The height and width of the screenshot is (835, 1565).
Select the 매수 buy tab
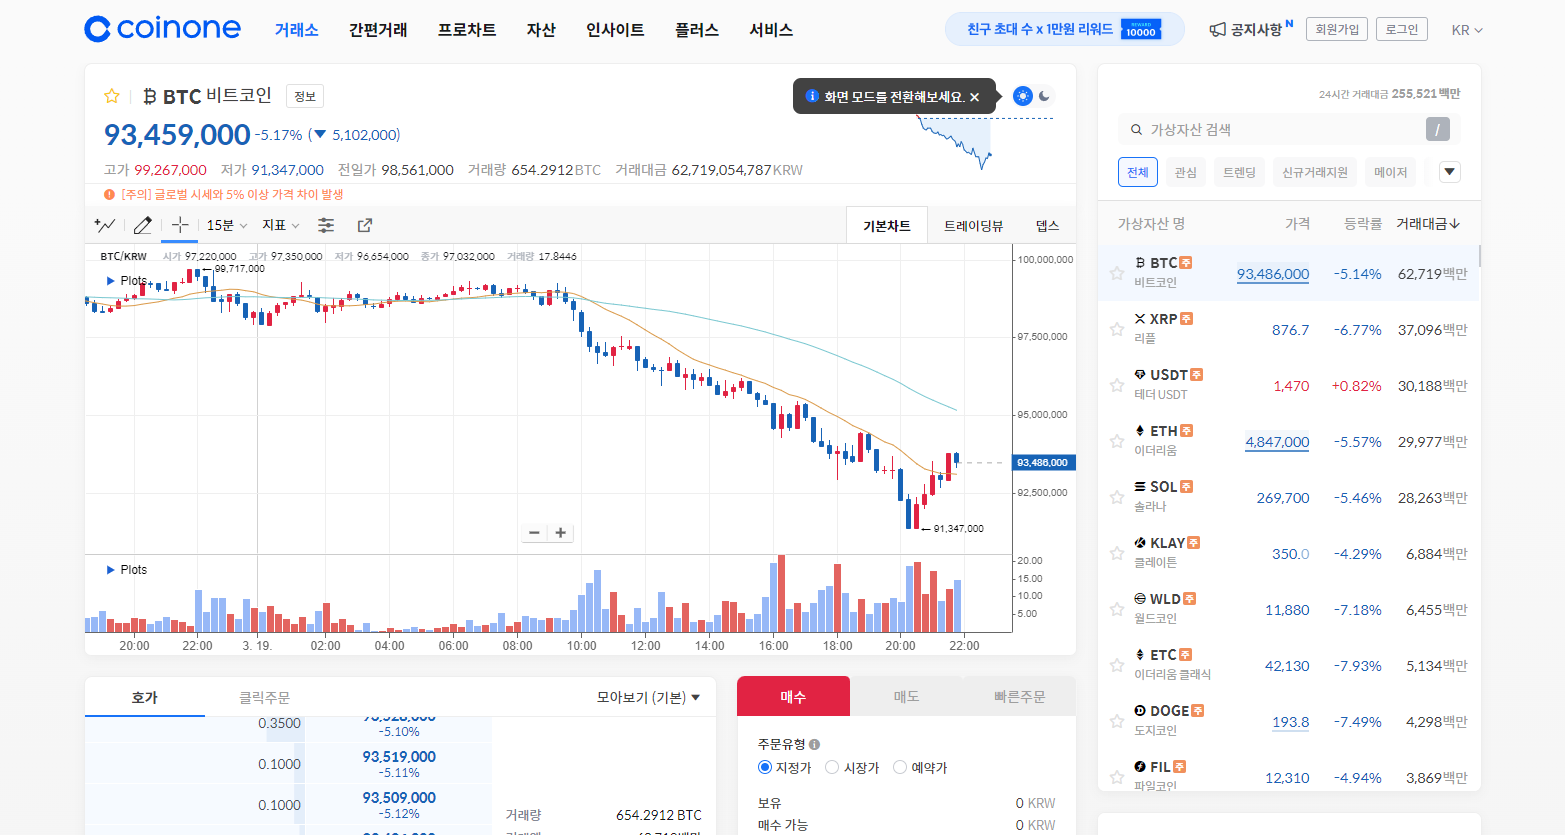(x=793, y=696)
